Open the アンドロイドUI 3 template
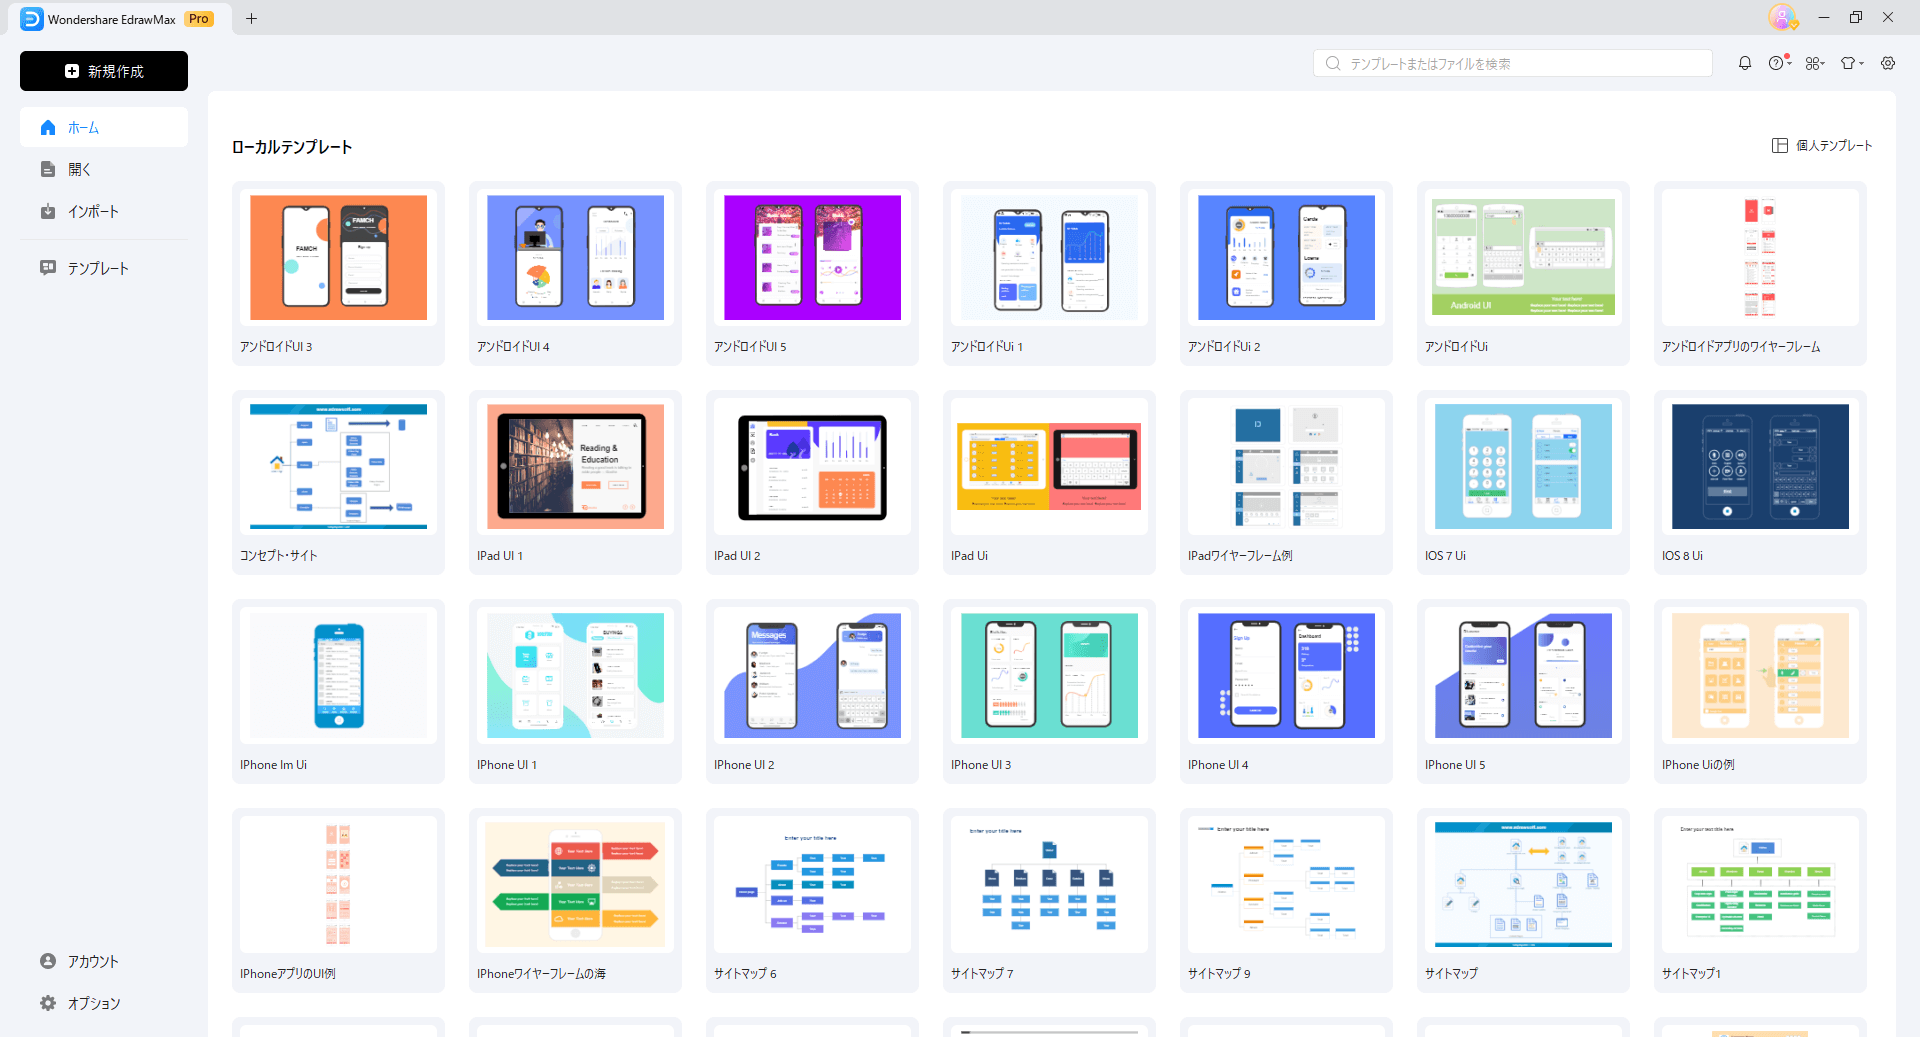Screen dimensions: 1920x1037 pyautogui.click(x=338, y=273)
